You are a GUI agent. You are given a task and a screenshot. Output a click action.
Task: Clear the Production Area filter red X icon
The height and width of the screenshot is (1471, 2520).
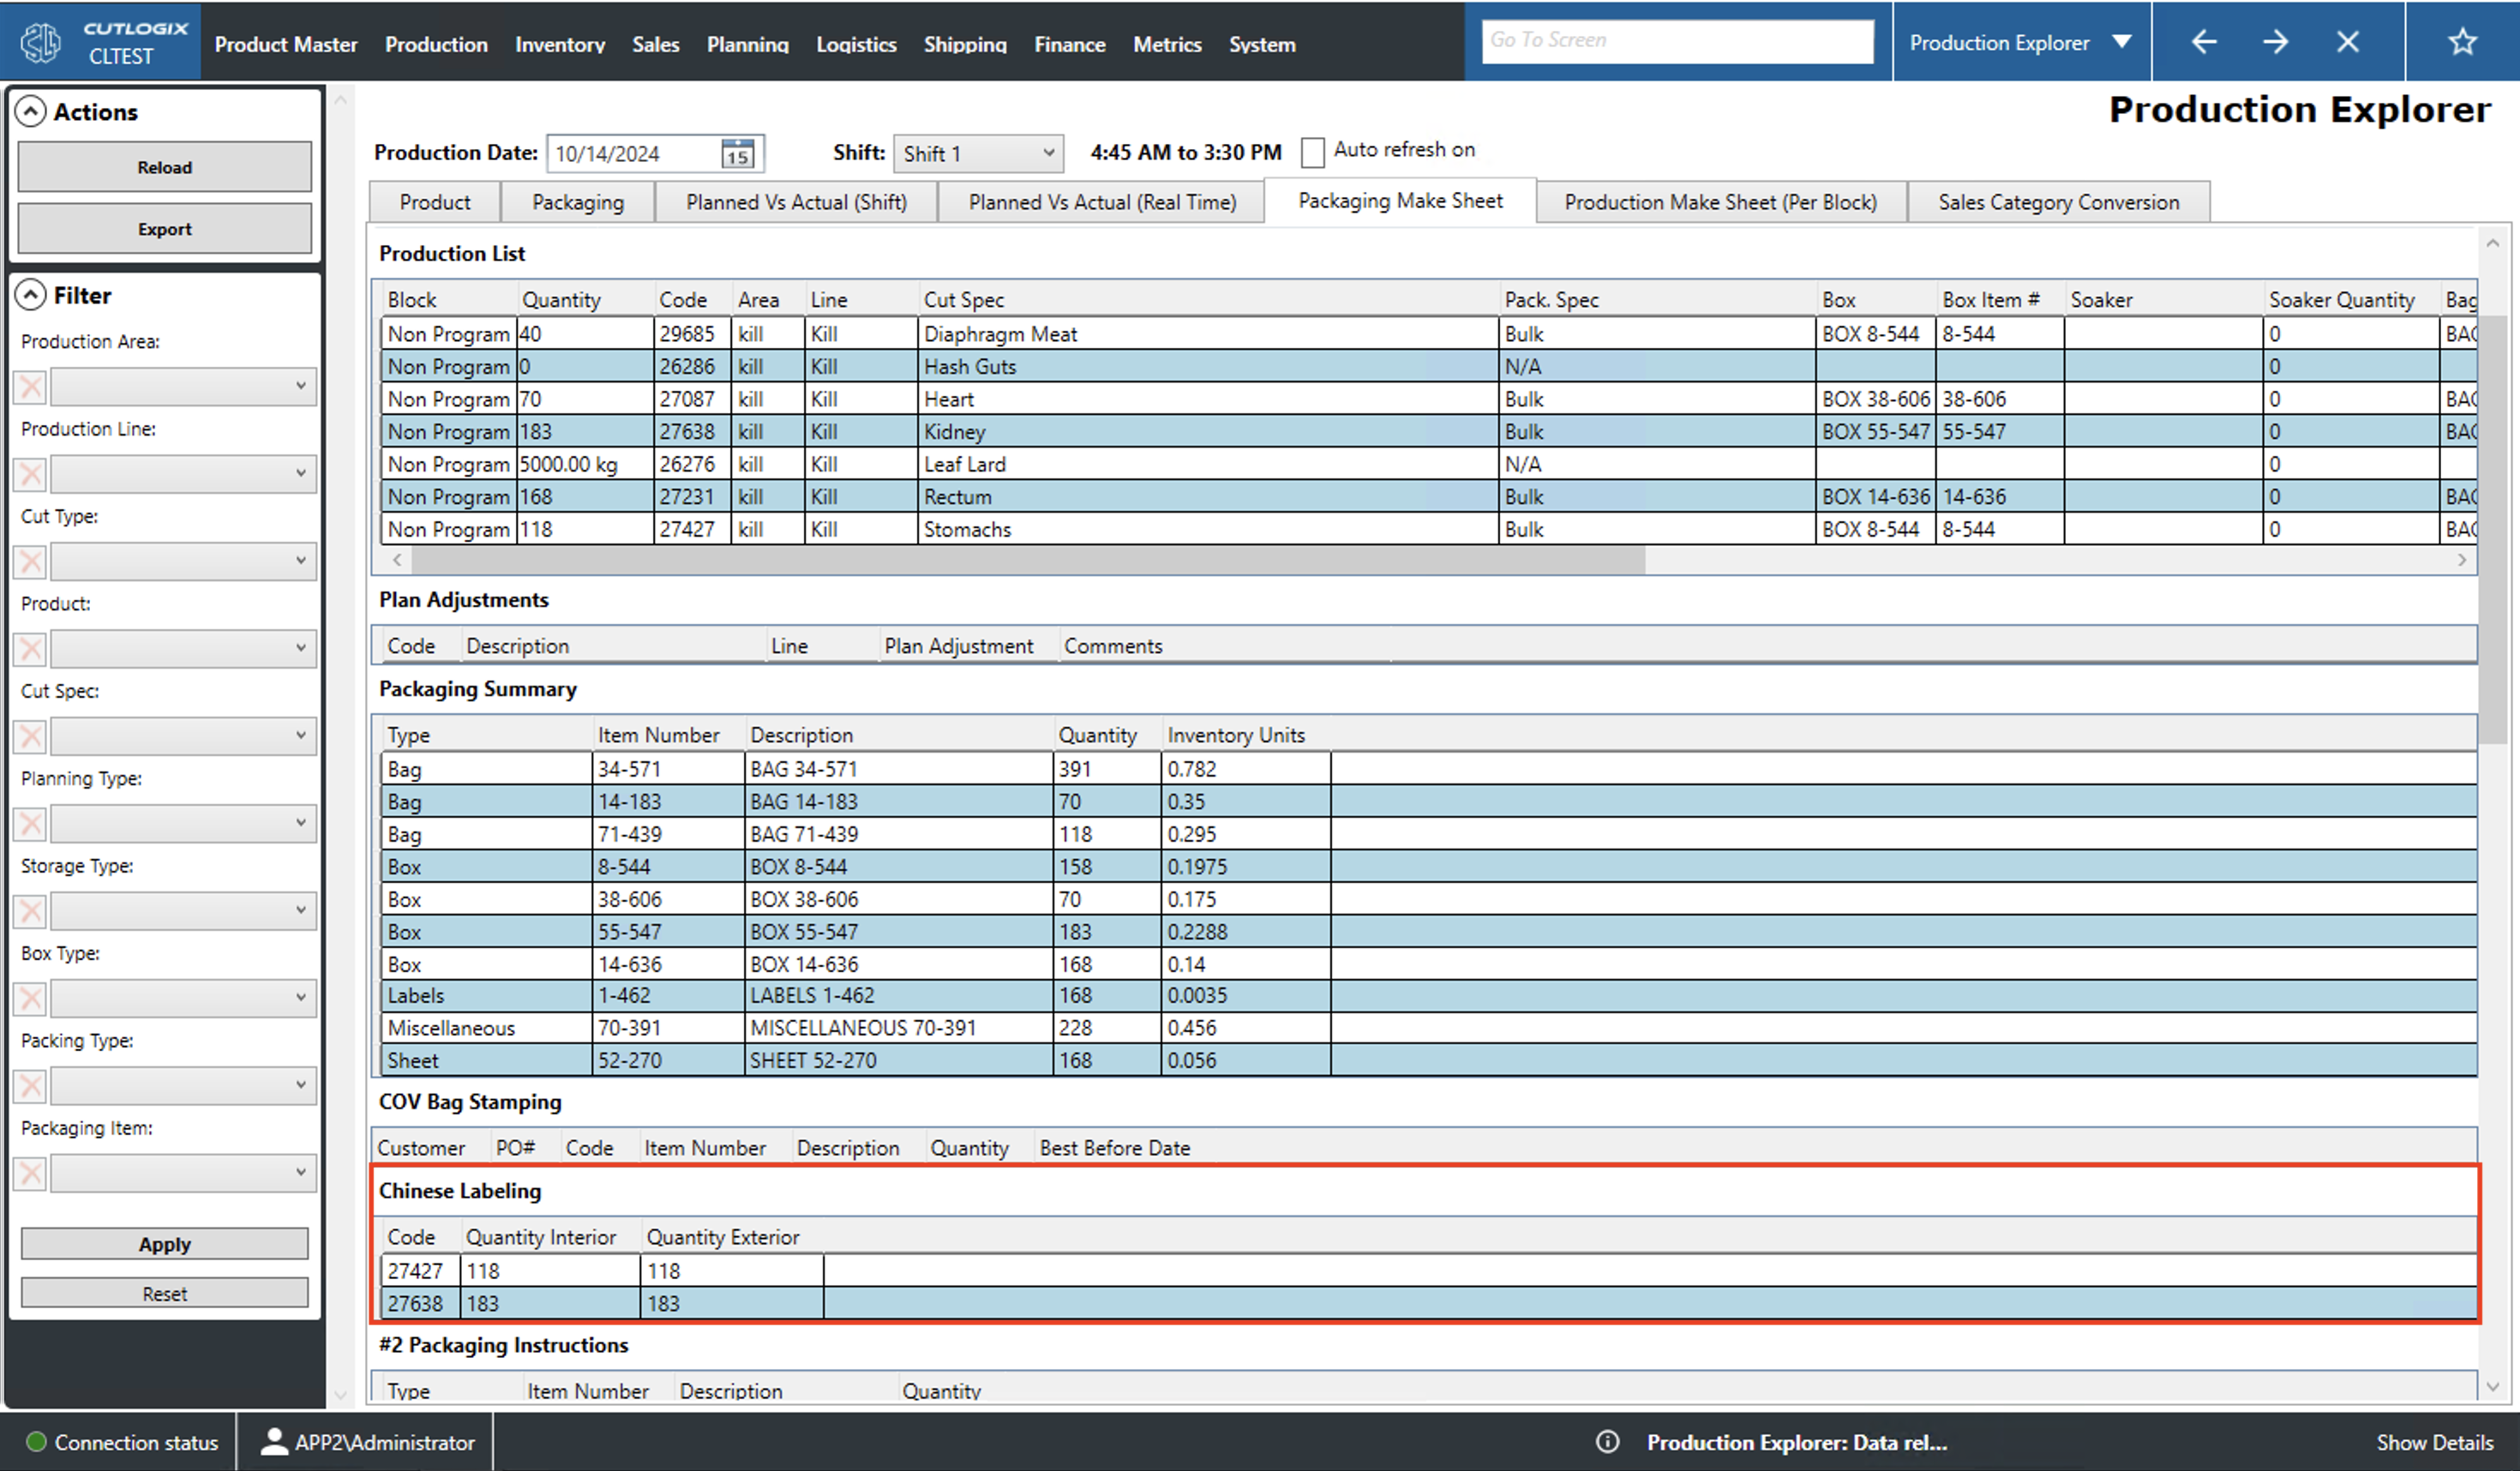point(29,387)
